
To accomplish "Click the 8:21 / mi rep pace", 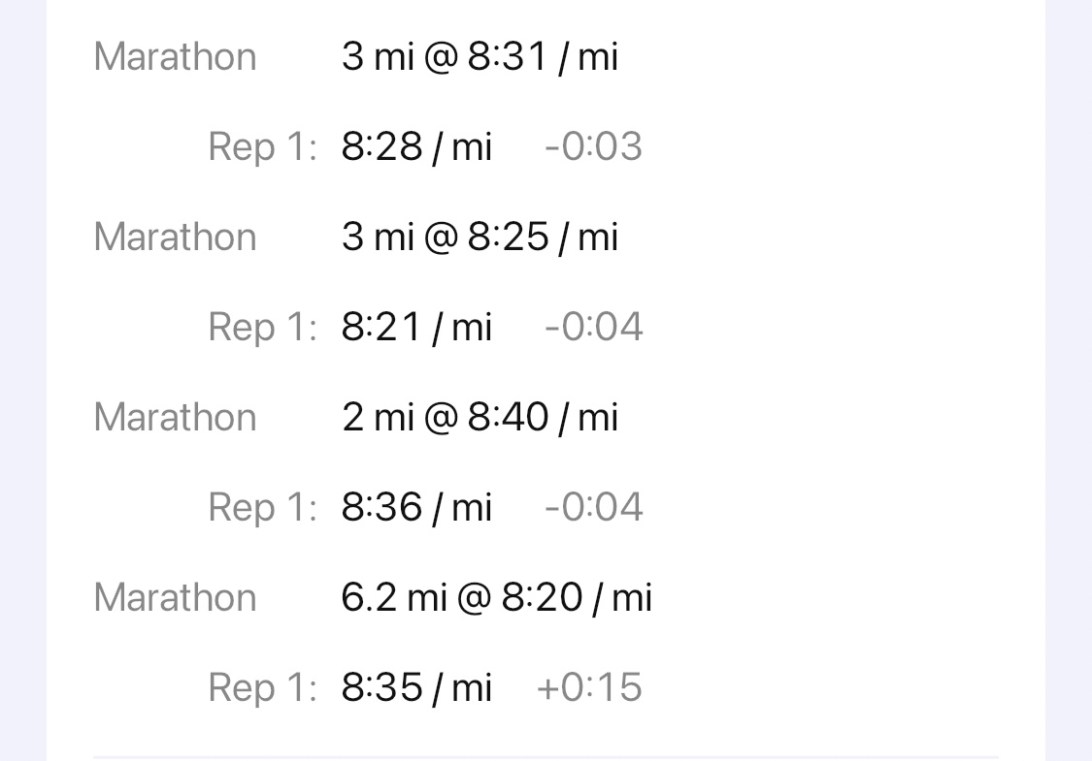I will [416, 327].
